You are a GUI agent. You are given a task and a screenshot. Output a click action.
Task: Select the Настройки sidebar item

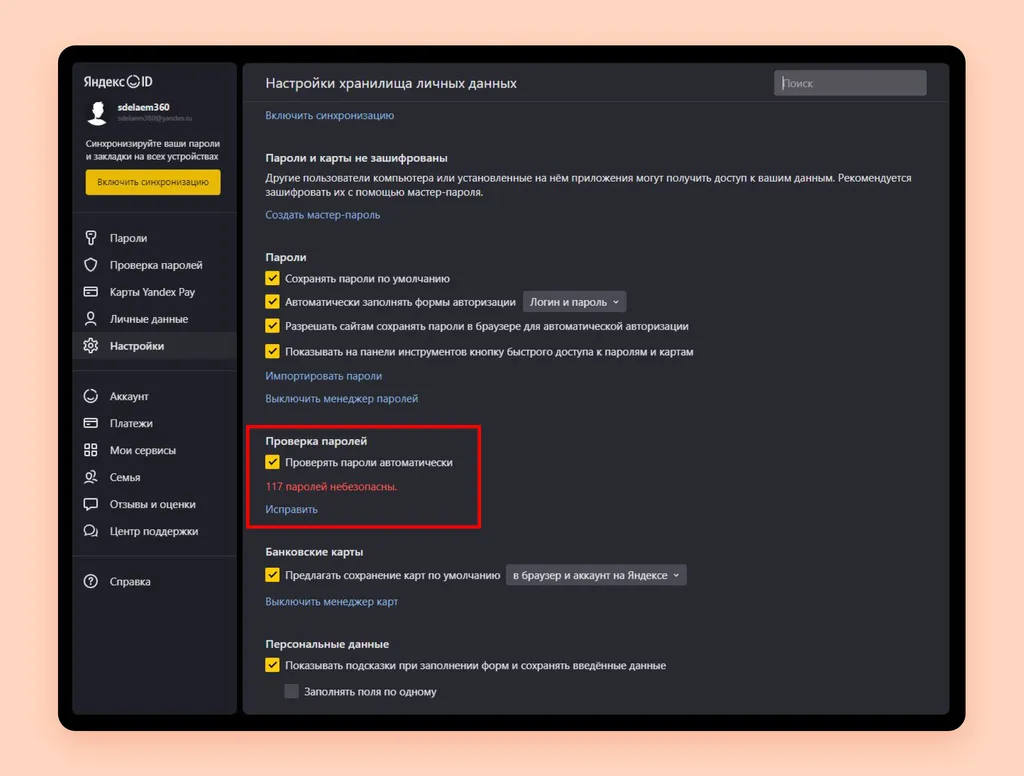tap(154, 346)
